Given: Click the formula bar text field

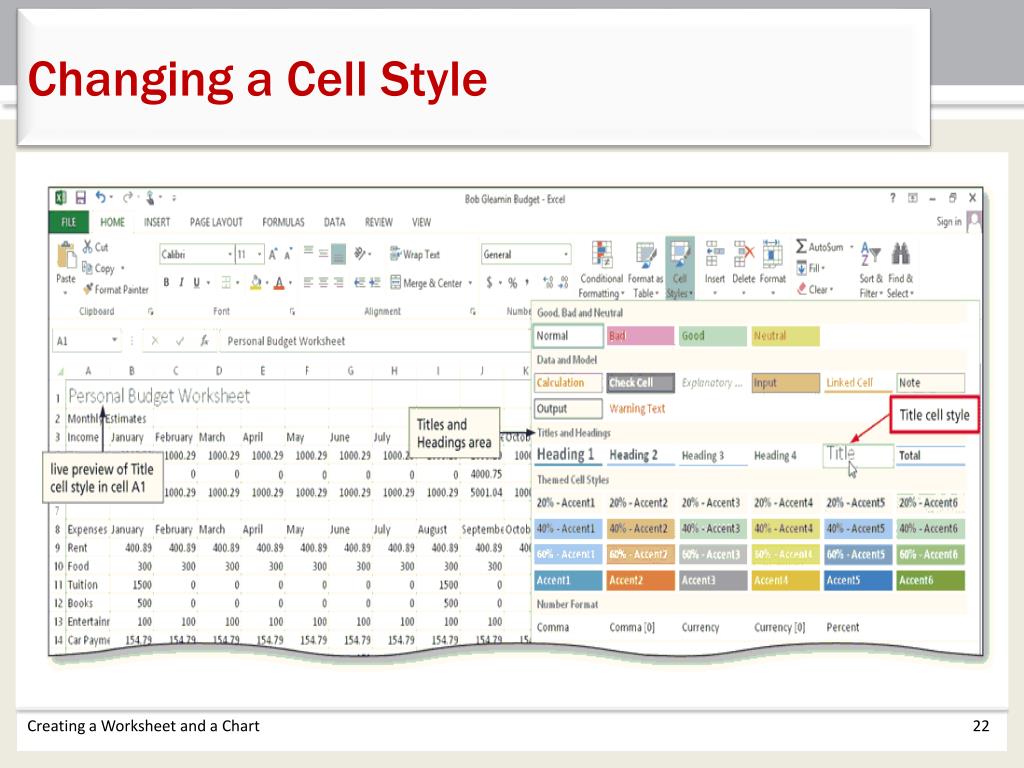Looking at the screenshot, I should click(376, 340).
